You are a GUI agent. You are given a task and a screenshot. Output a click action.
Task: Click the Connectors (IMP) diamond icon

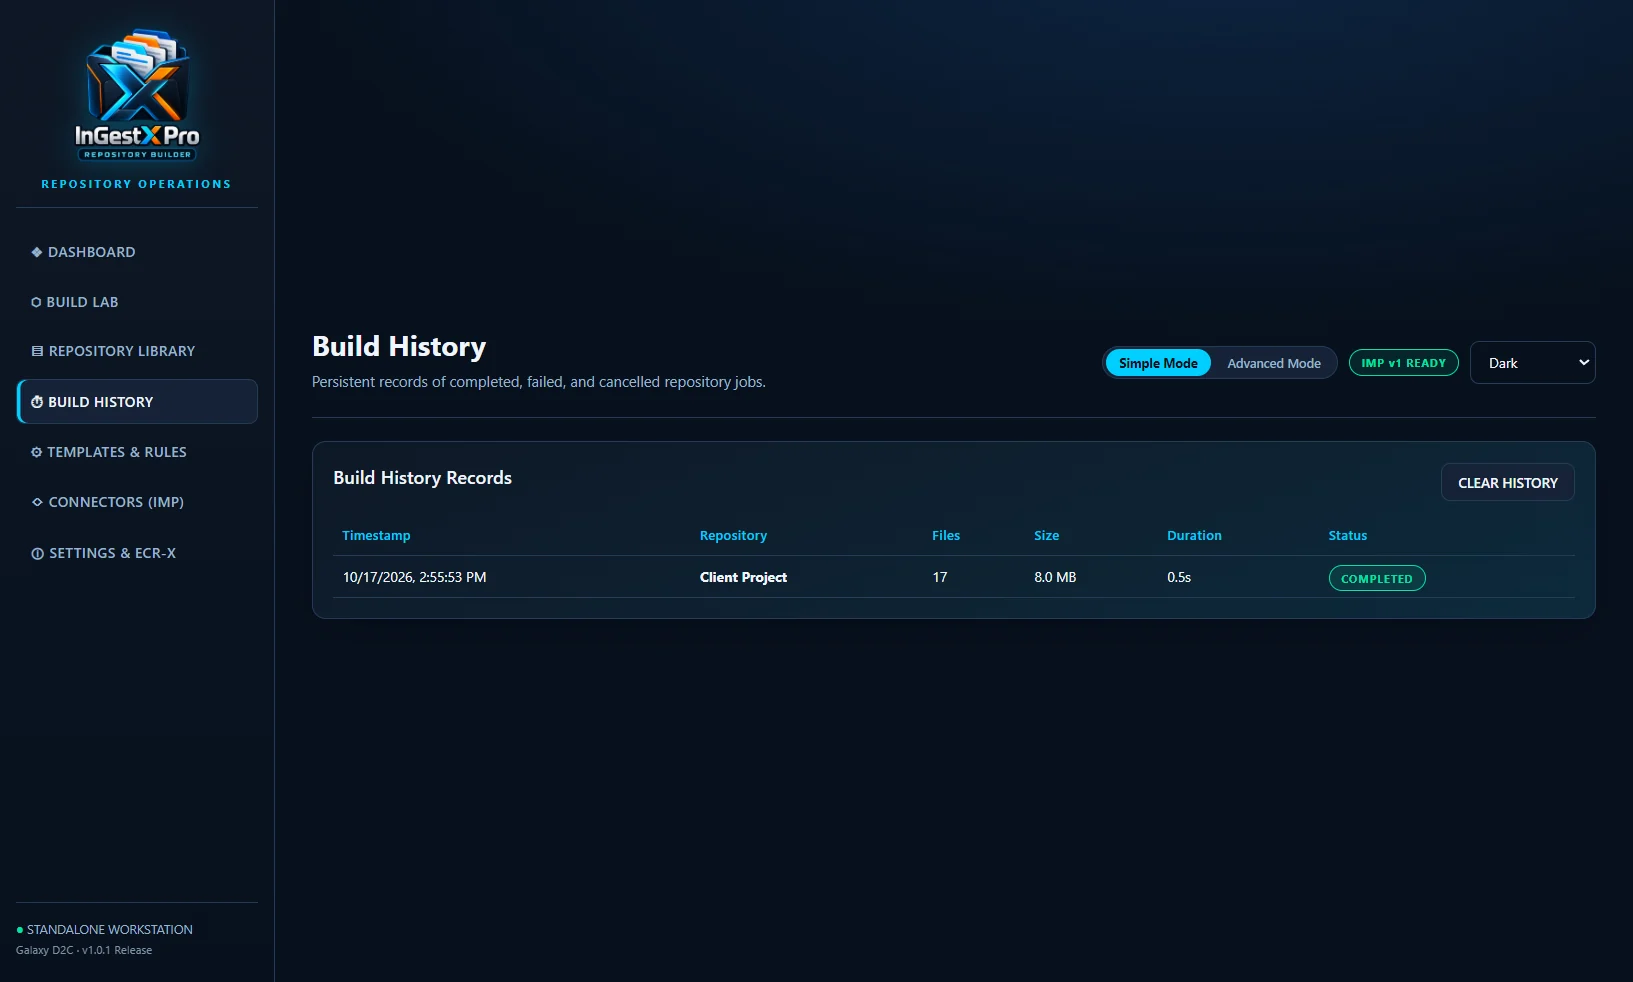[x=37, y=502]
